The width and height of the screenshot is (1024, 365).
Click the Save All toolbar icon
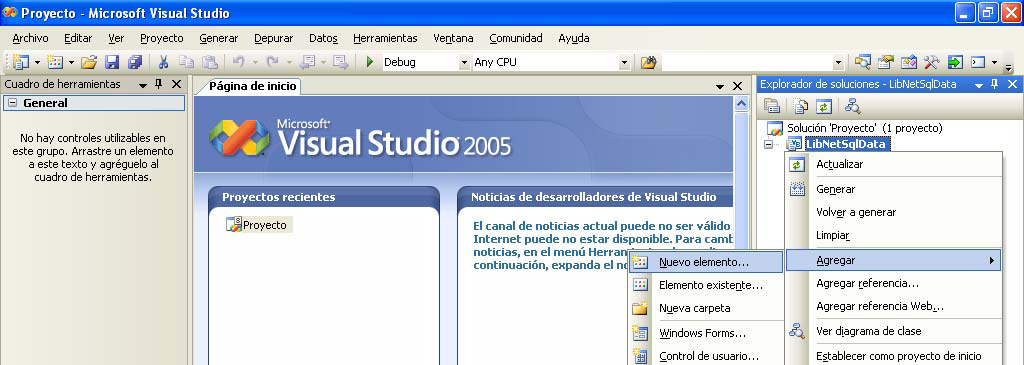tap(135, 62)
